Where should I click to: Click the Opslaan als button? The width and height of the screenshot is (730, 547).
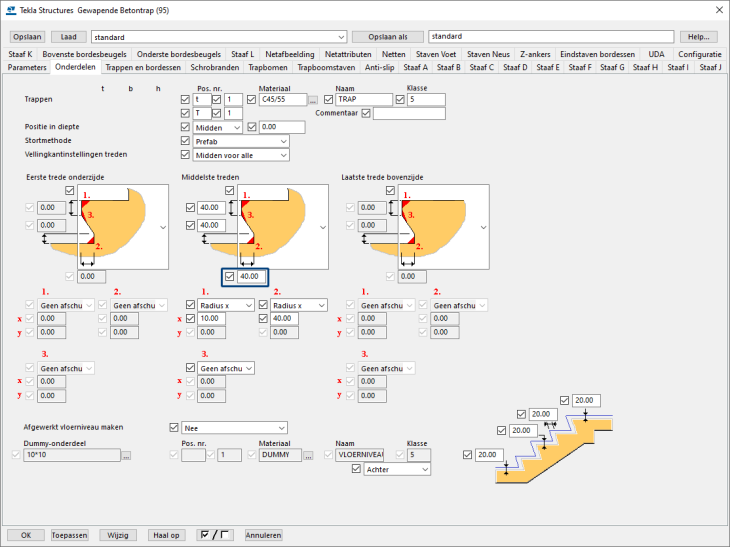388,36
